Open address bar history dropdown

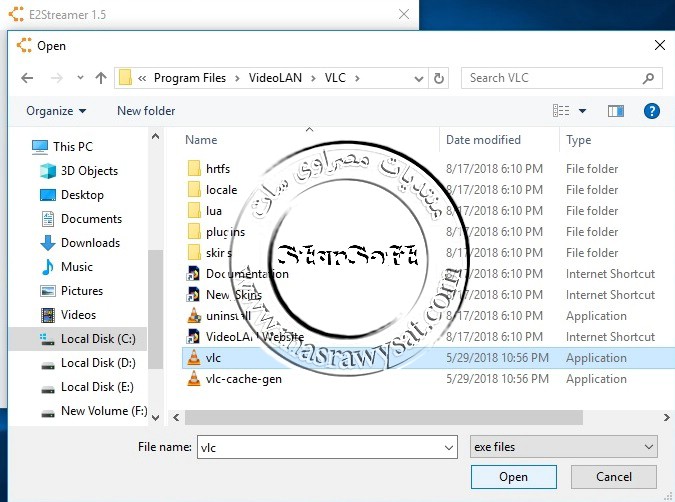(418, 79)
